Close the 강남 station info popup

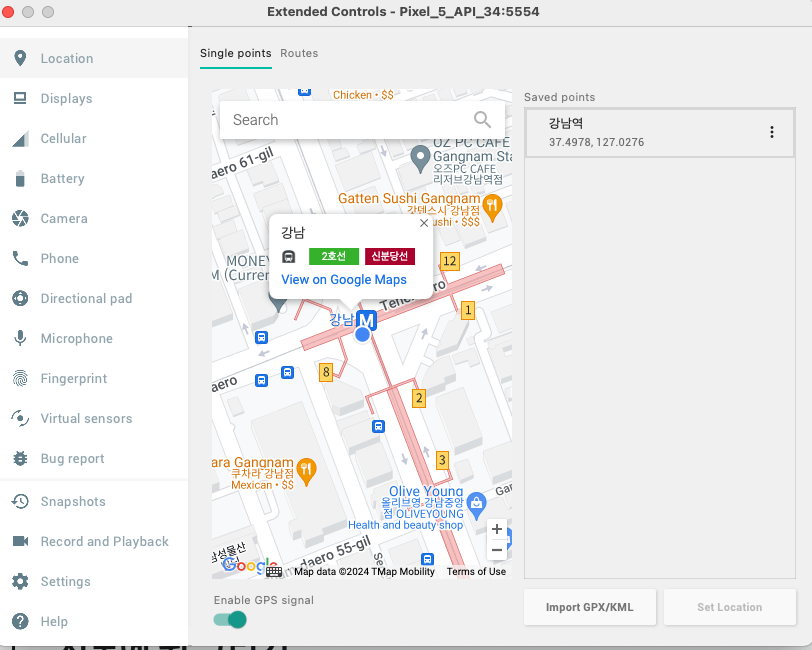coord(424,223)
